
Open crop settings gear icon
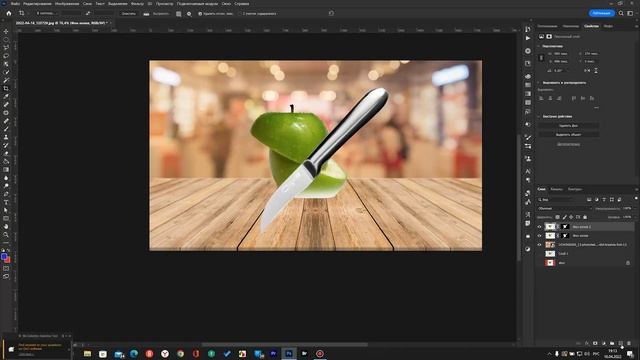click(x=189, y=14)
